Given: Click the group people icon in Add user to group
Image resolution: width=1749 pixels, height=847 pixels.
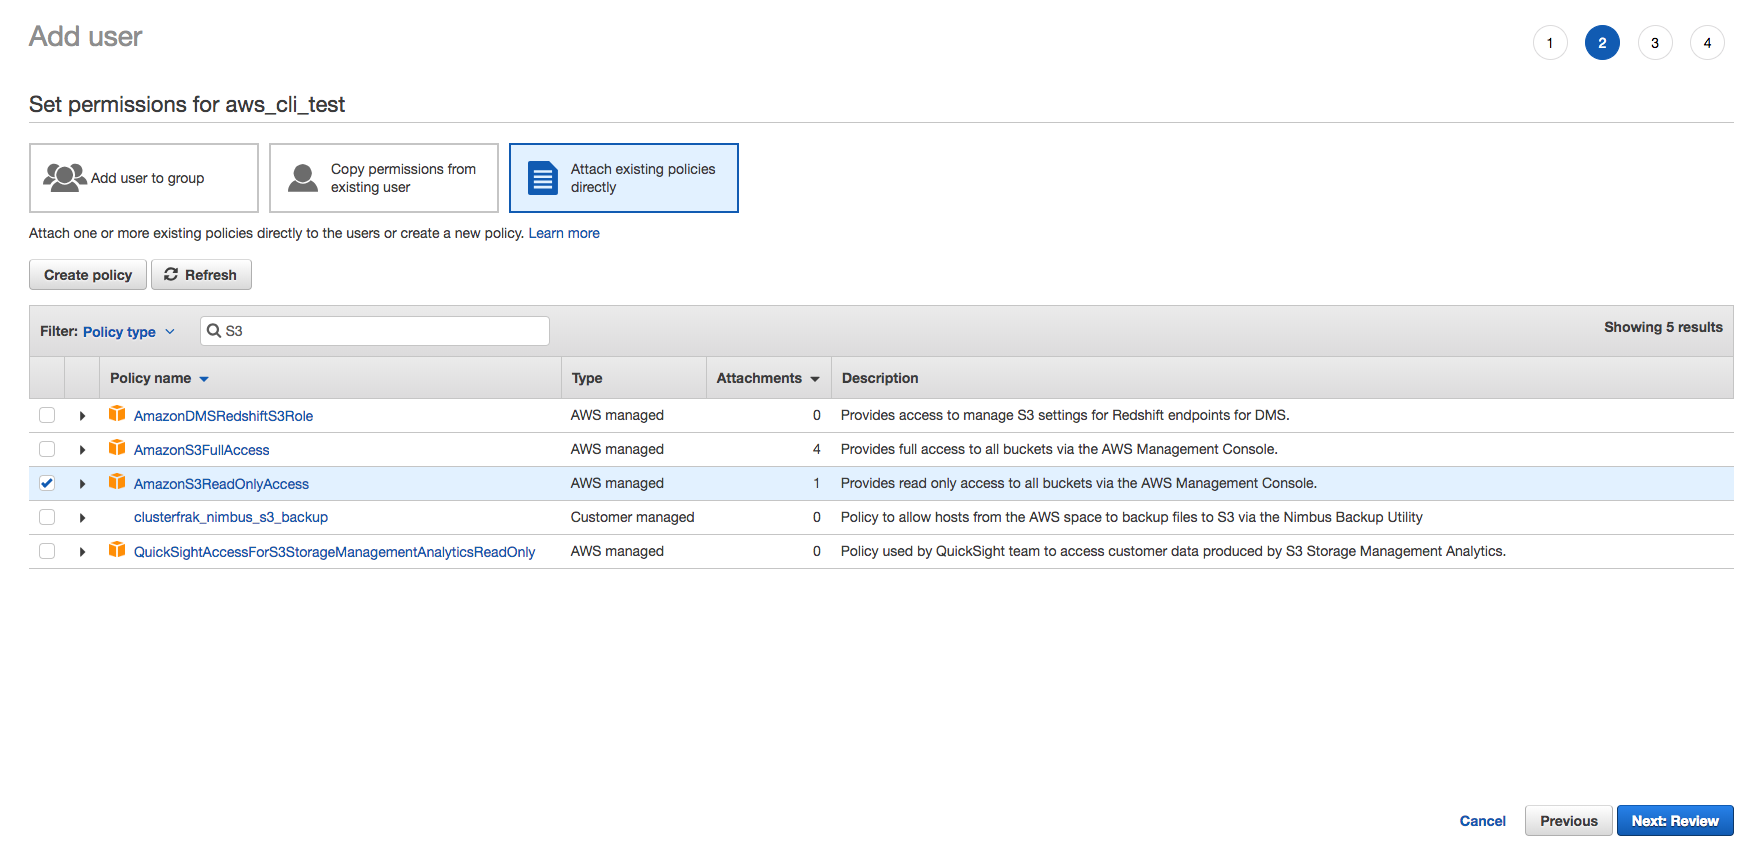Looking at the screenshot, I should (64, 178).
